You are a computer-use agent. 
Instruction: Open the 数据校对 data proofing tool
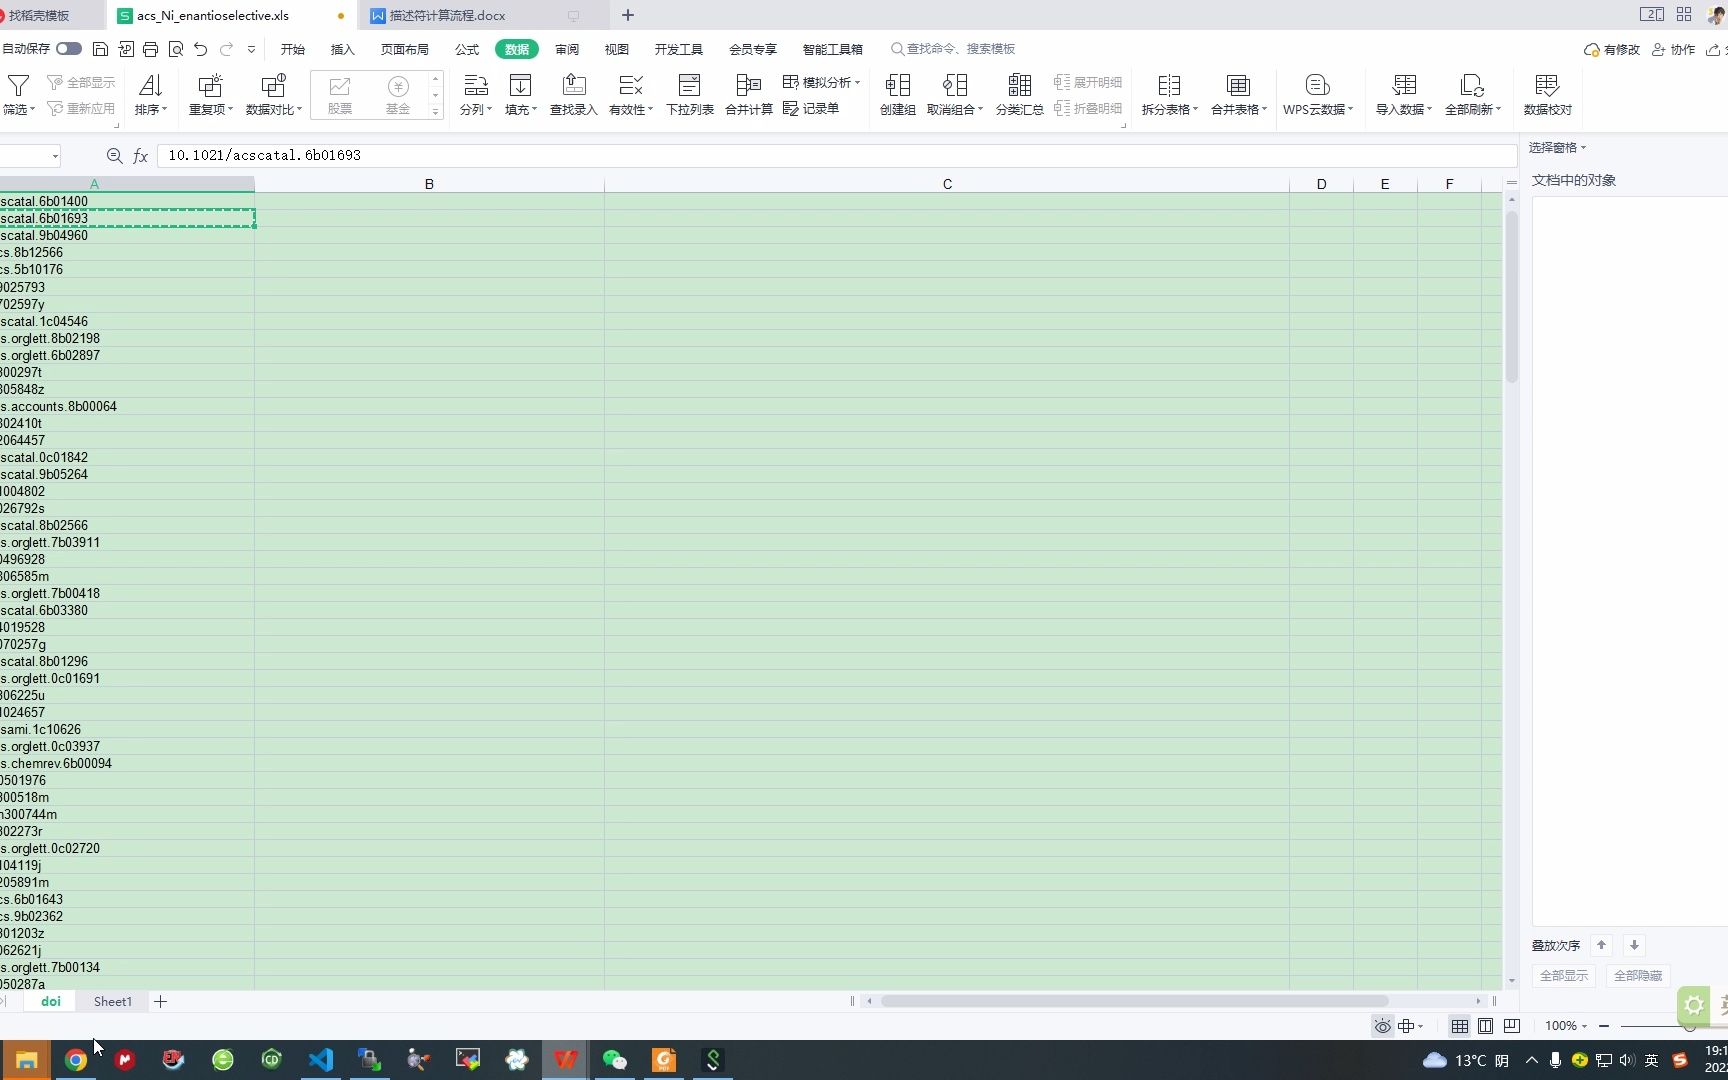click(1547, 95)
